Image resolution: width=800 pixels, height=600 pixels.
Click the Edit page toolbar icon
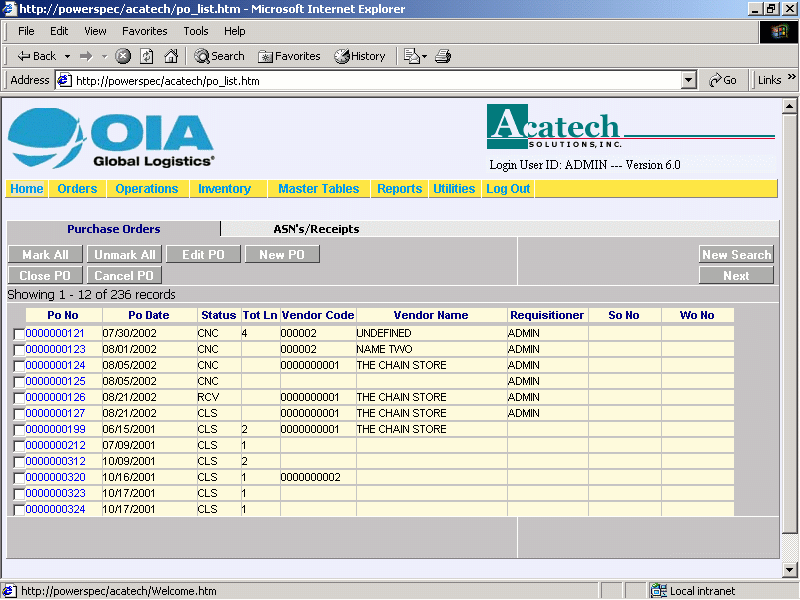click(411, 56)
